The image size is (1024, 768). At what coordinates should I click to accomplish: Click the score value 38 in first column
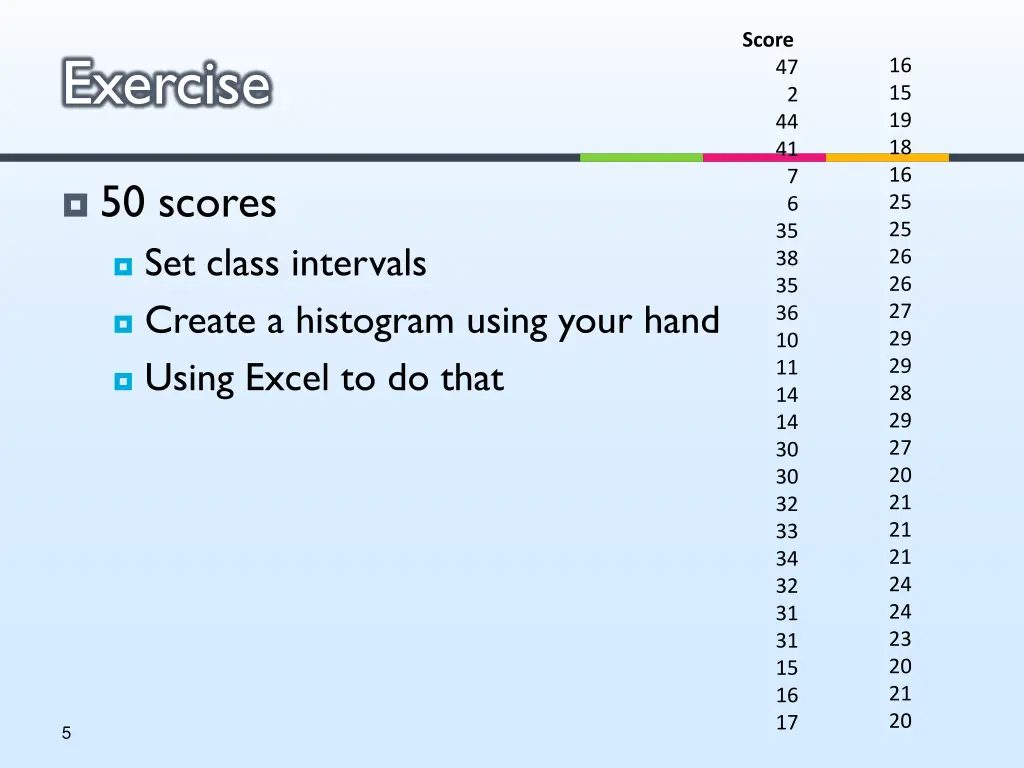click(x=787, y=258)
